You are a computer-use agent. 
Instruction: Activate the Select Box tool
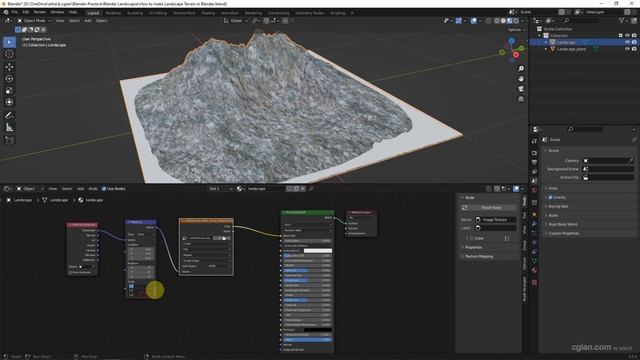coord(9,42)
